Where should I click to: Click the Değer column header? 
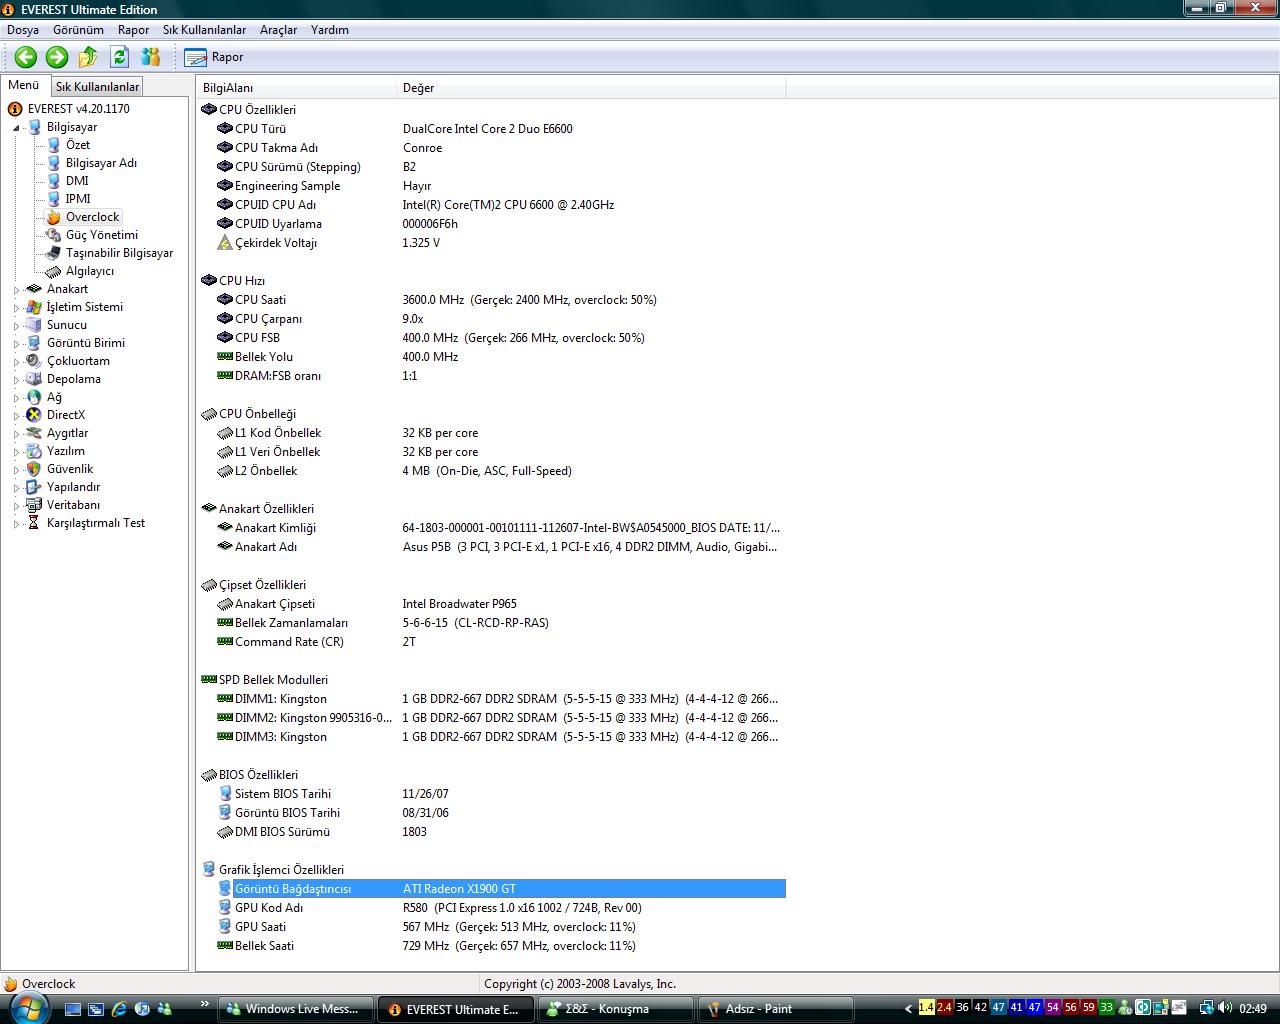(591, 88)
